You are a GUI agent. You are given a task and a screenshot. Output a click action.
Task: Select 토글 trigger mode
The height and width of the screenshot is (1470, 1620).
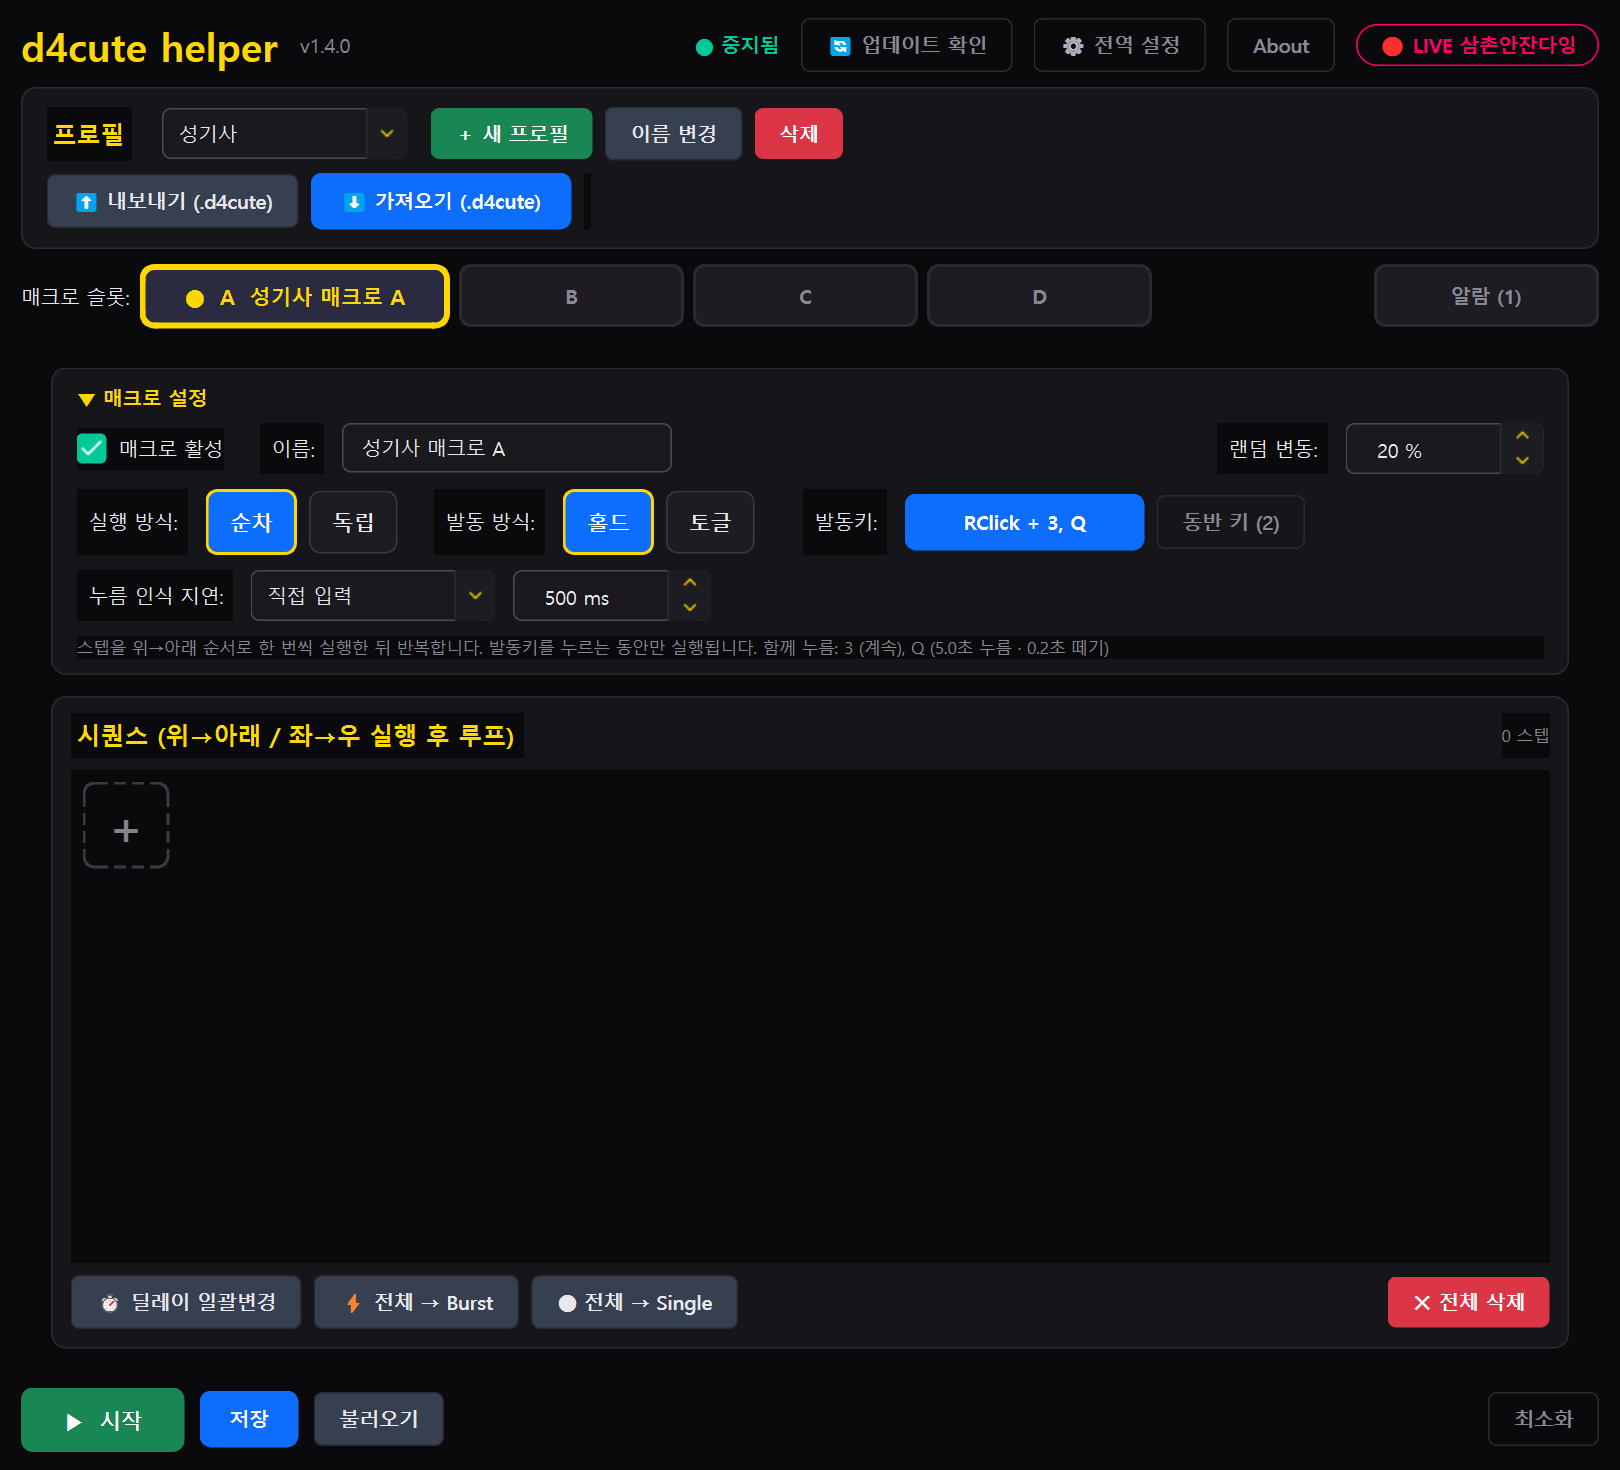[x=710, y=522]
